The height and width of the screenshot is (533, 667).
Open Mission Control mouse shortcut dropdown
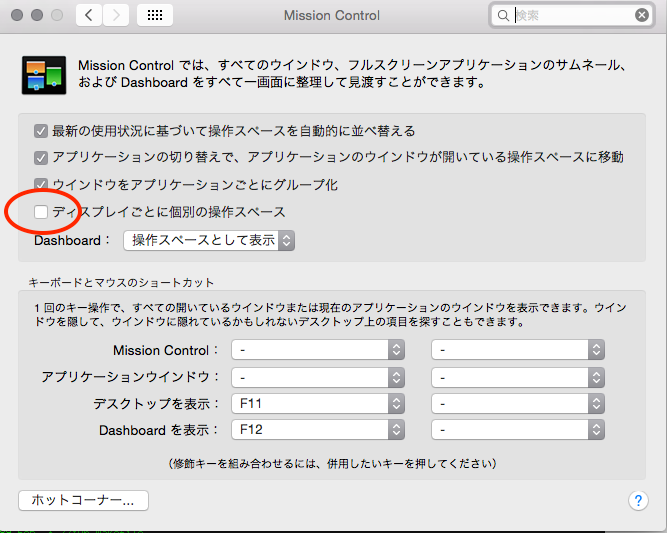(x=518, y=350)
